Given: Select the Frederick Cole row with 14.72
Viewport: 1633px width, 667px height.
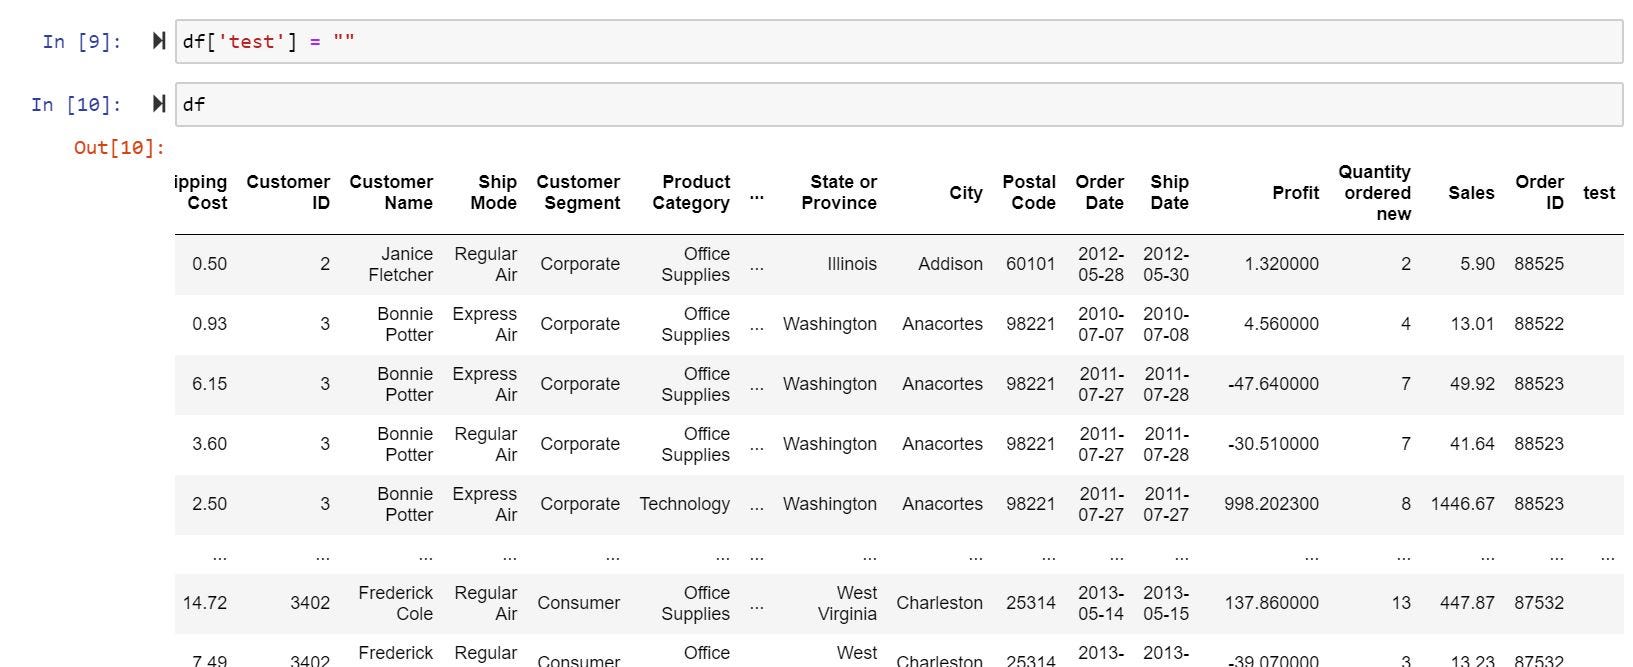Looking at the screenshot, I should click(x=899, y=603).
